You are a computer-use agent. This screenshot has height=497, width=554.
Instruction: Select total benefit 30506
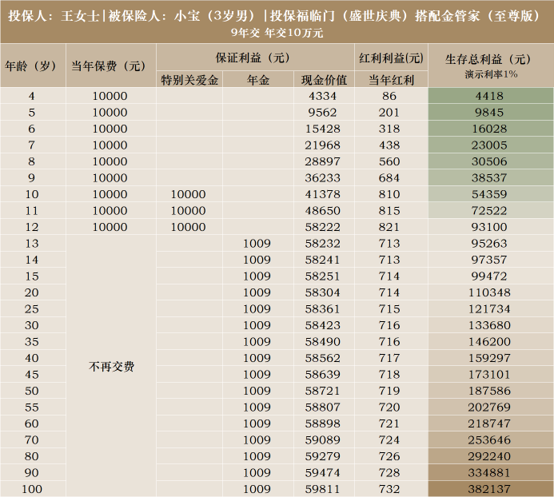[489, 162]
